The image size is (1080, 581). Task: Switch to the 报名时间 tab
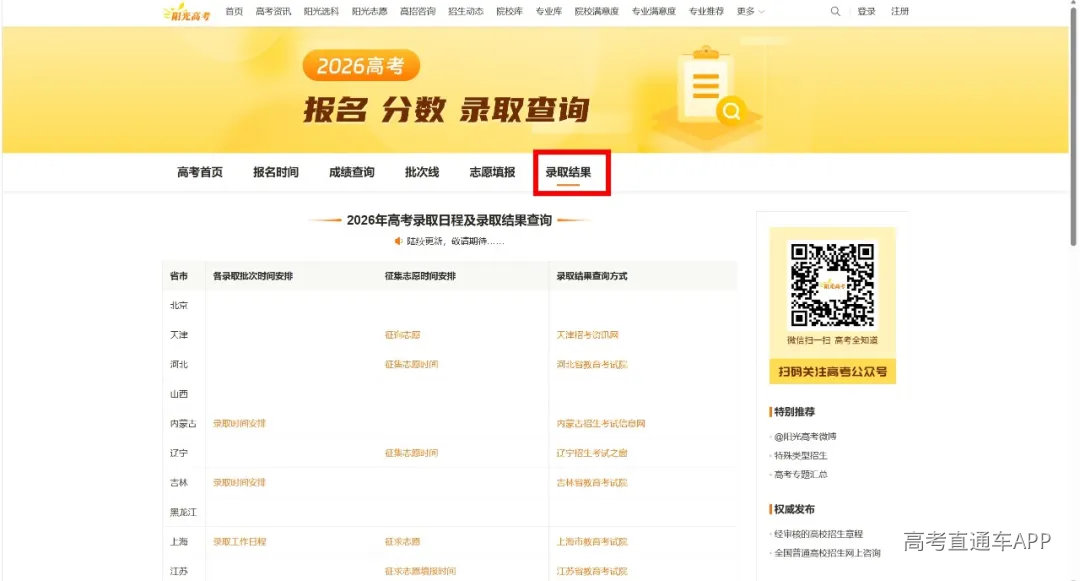(x=276, y=172)
